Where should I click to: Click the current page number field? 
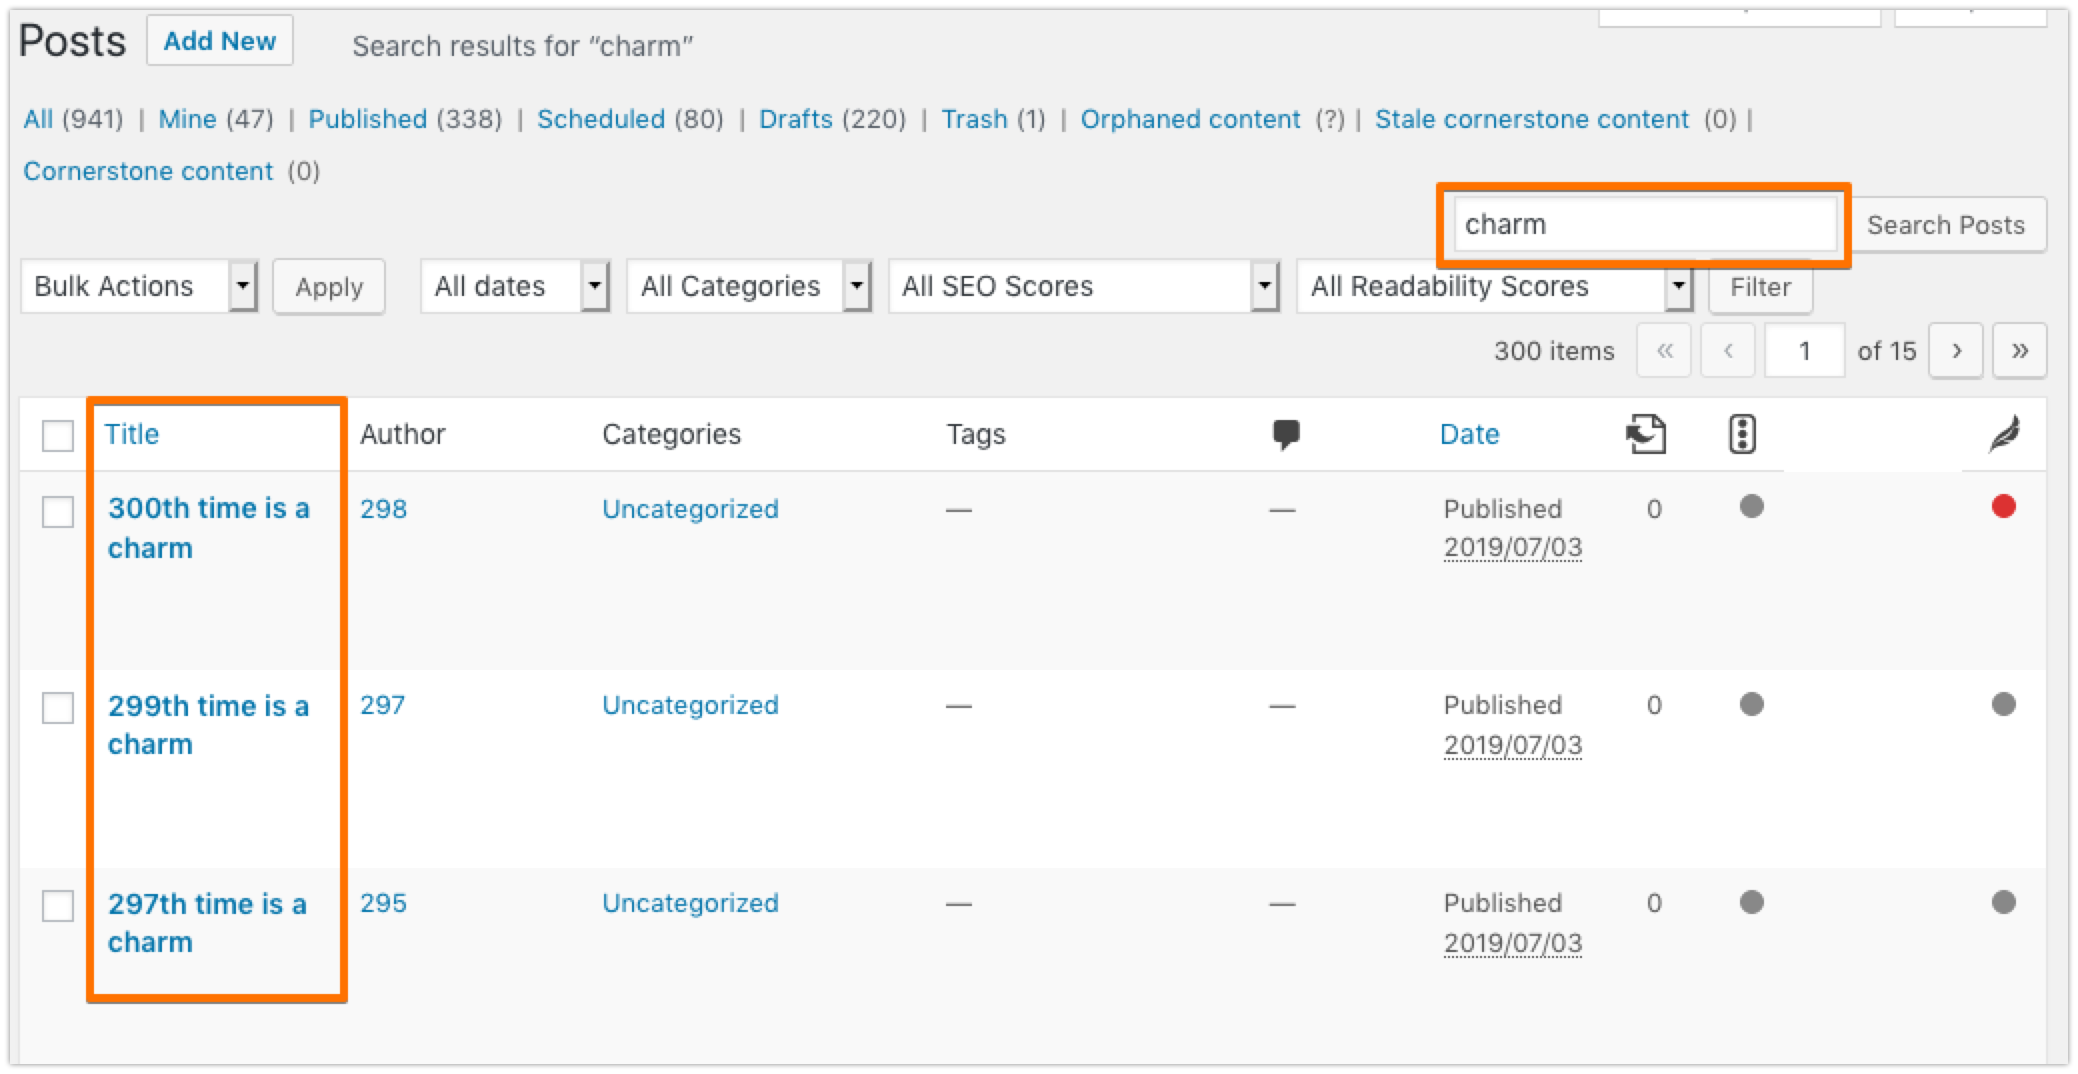[x=1805, y=351]
